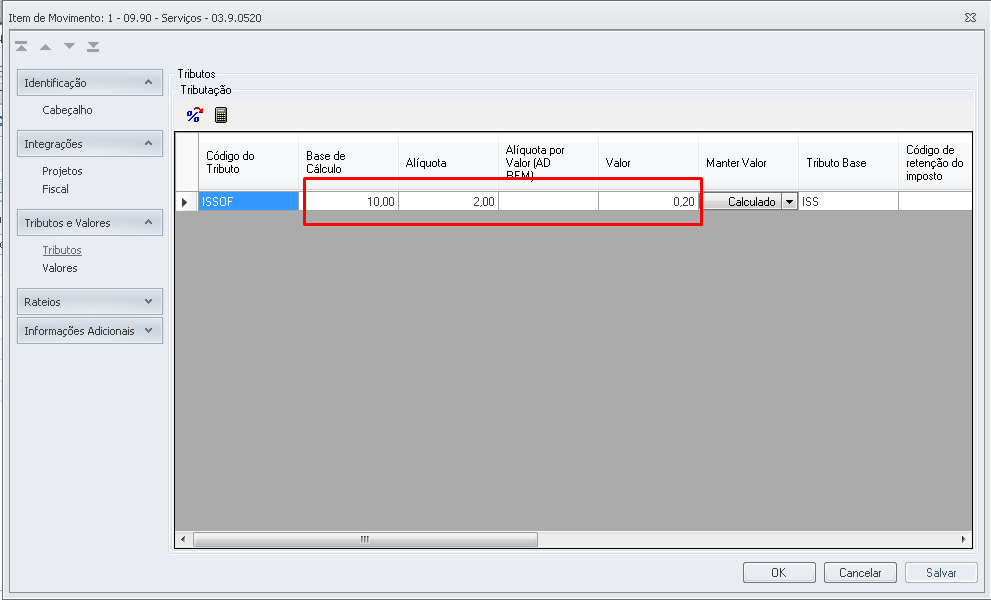Image resolution: width=991 pixels, height=600 pixels.
Task: Click the Código de retenção do imposto header
Action: pyautogui.click(x=935, y=162)
